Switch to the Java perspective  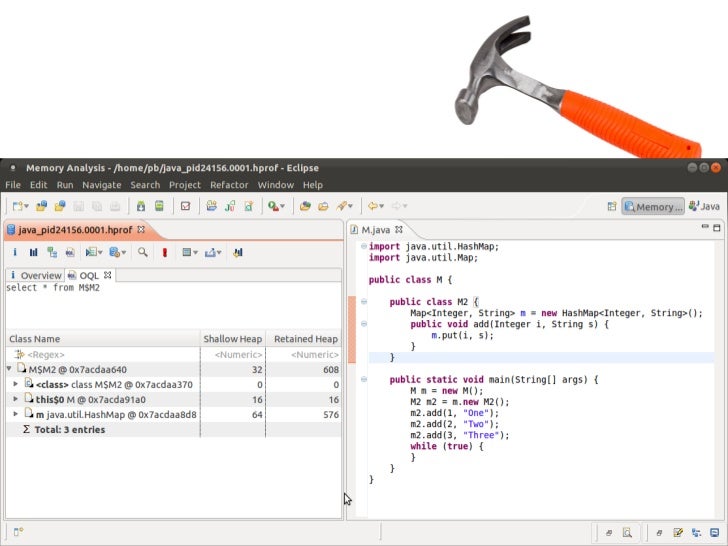click(704, 207)
